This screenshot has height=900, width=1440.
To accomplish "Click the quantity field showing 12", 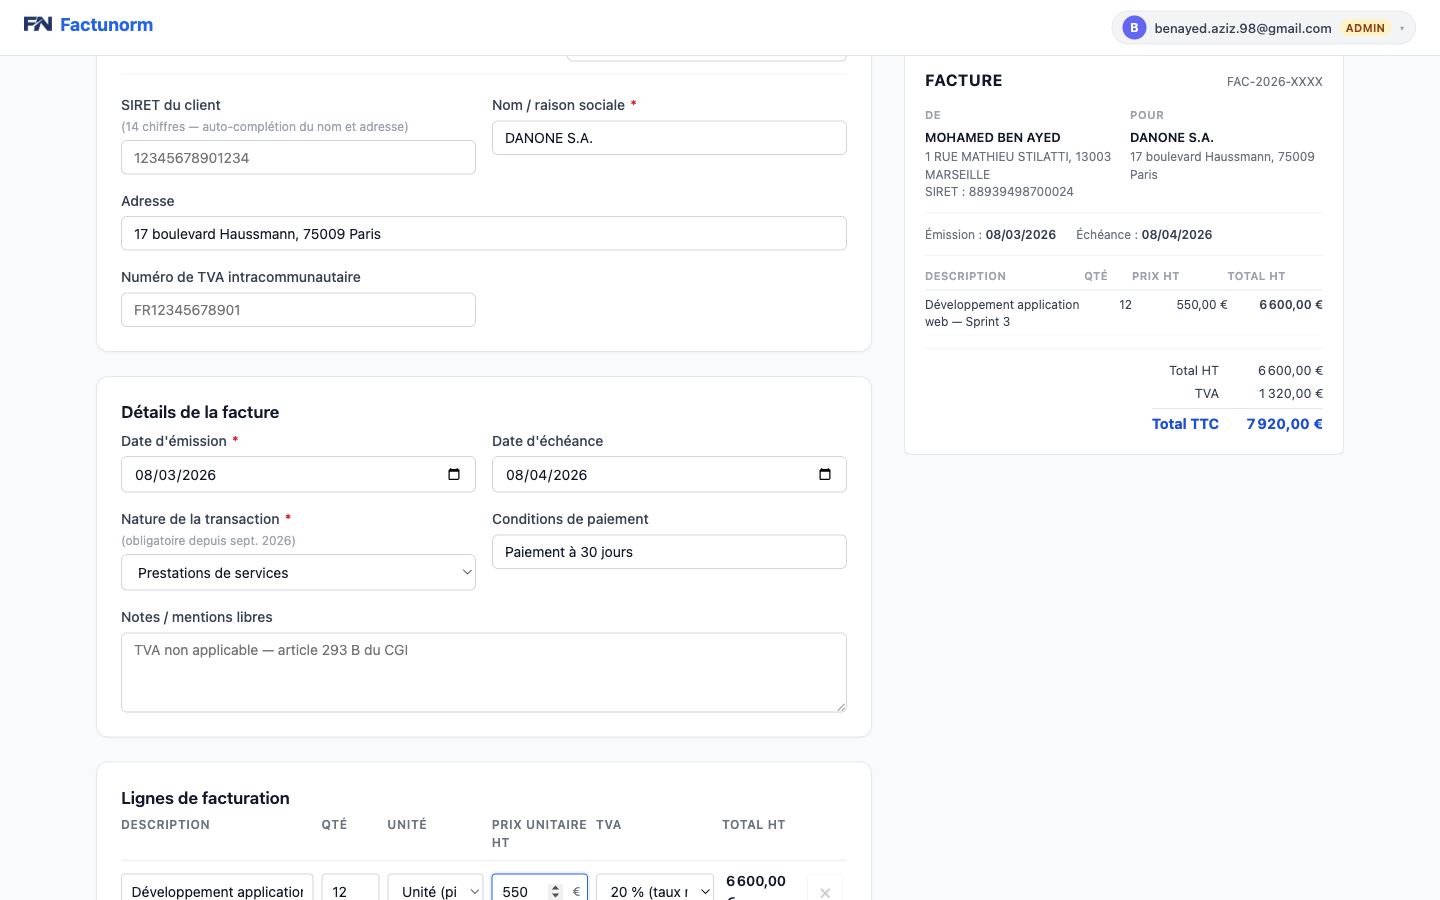I will click(x=349, y=890).
